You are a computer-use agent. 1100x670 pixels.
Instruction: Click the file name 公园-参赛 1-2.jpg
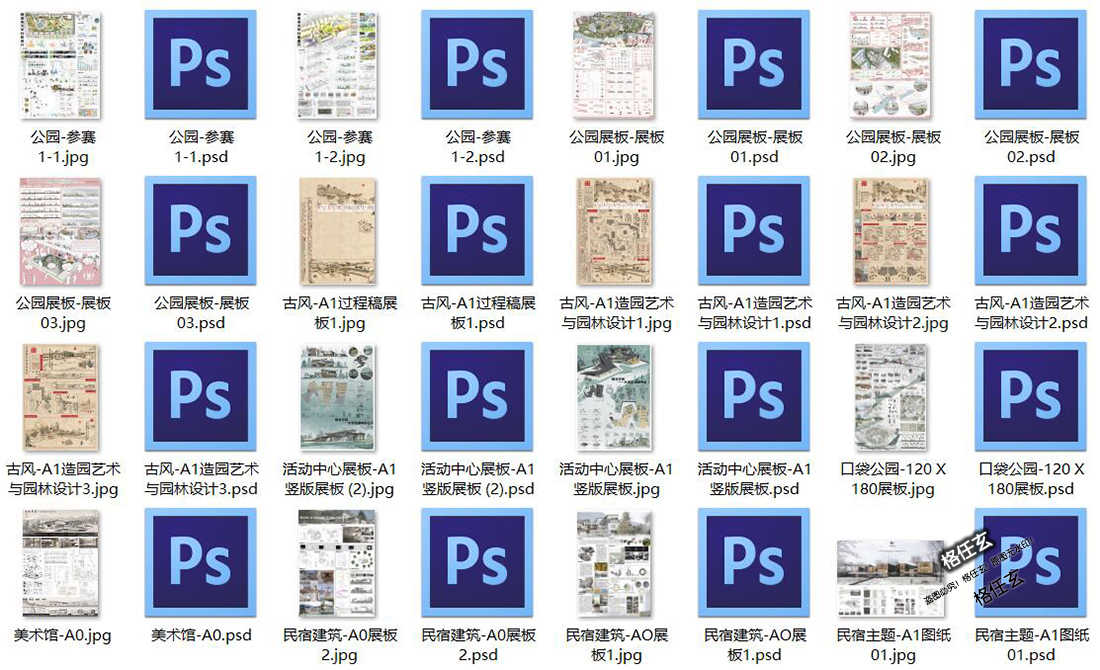click(340, 147)
